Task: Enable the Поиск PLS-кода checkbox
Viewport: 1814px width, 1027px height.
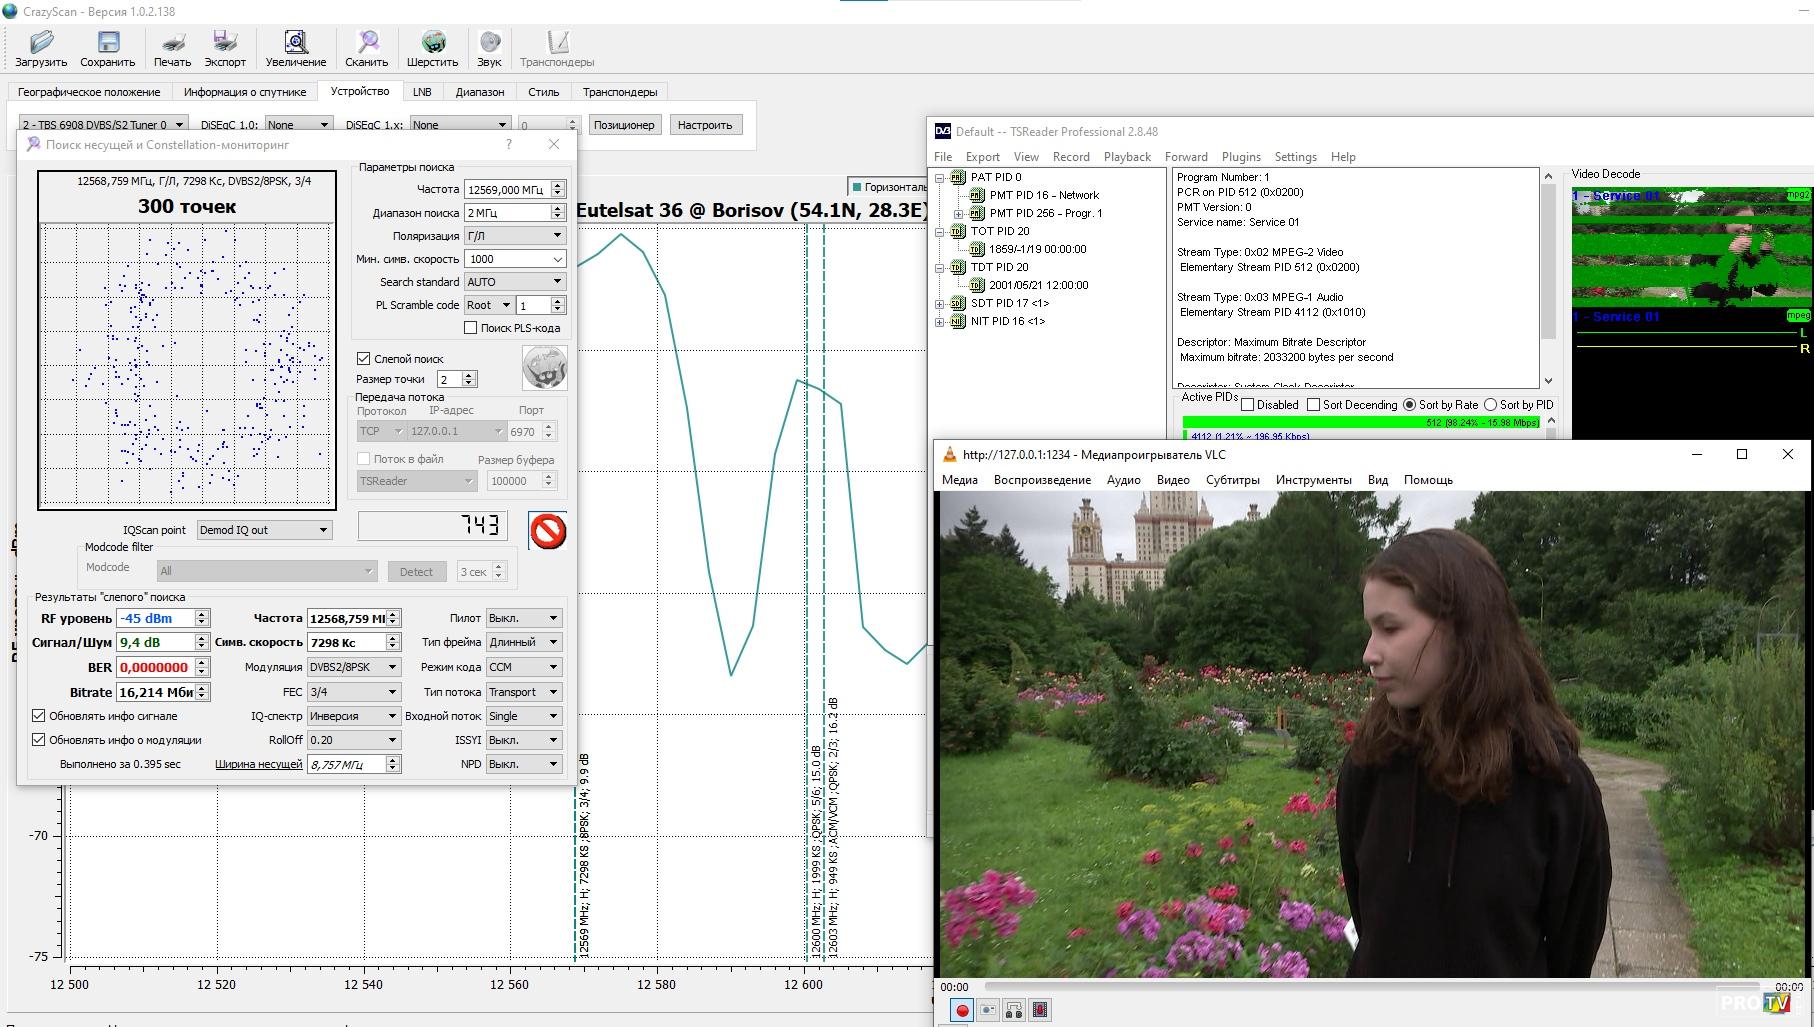Action: coord(470,328)
